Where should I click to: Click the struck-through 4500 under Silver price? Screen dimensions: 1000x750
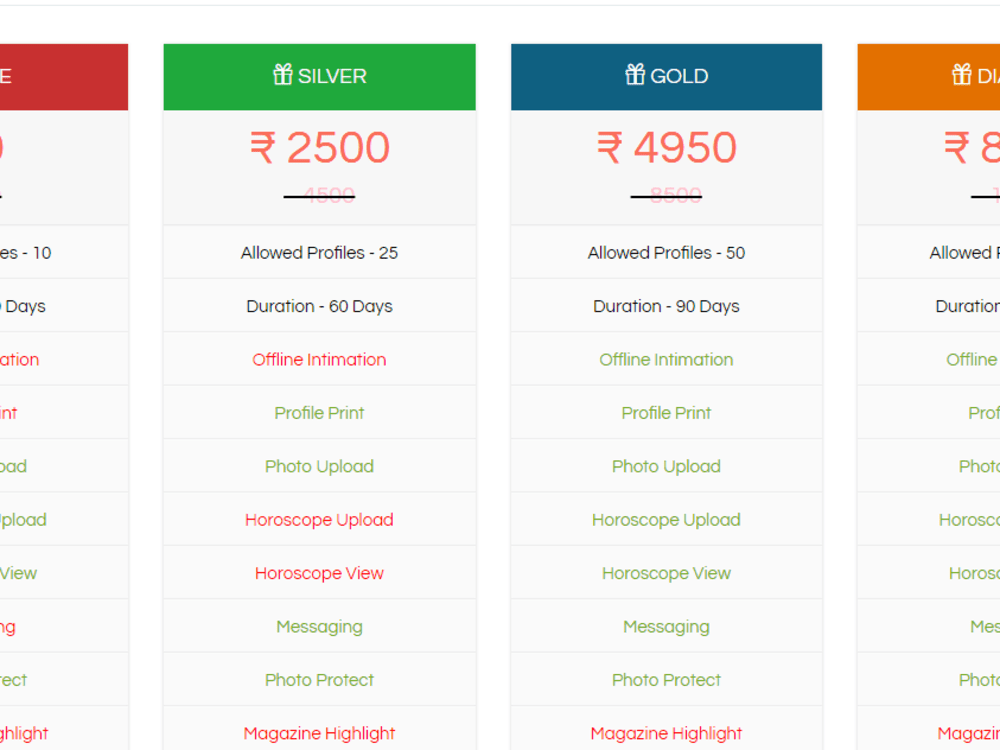click(x=322, y=194)
